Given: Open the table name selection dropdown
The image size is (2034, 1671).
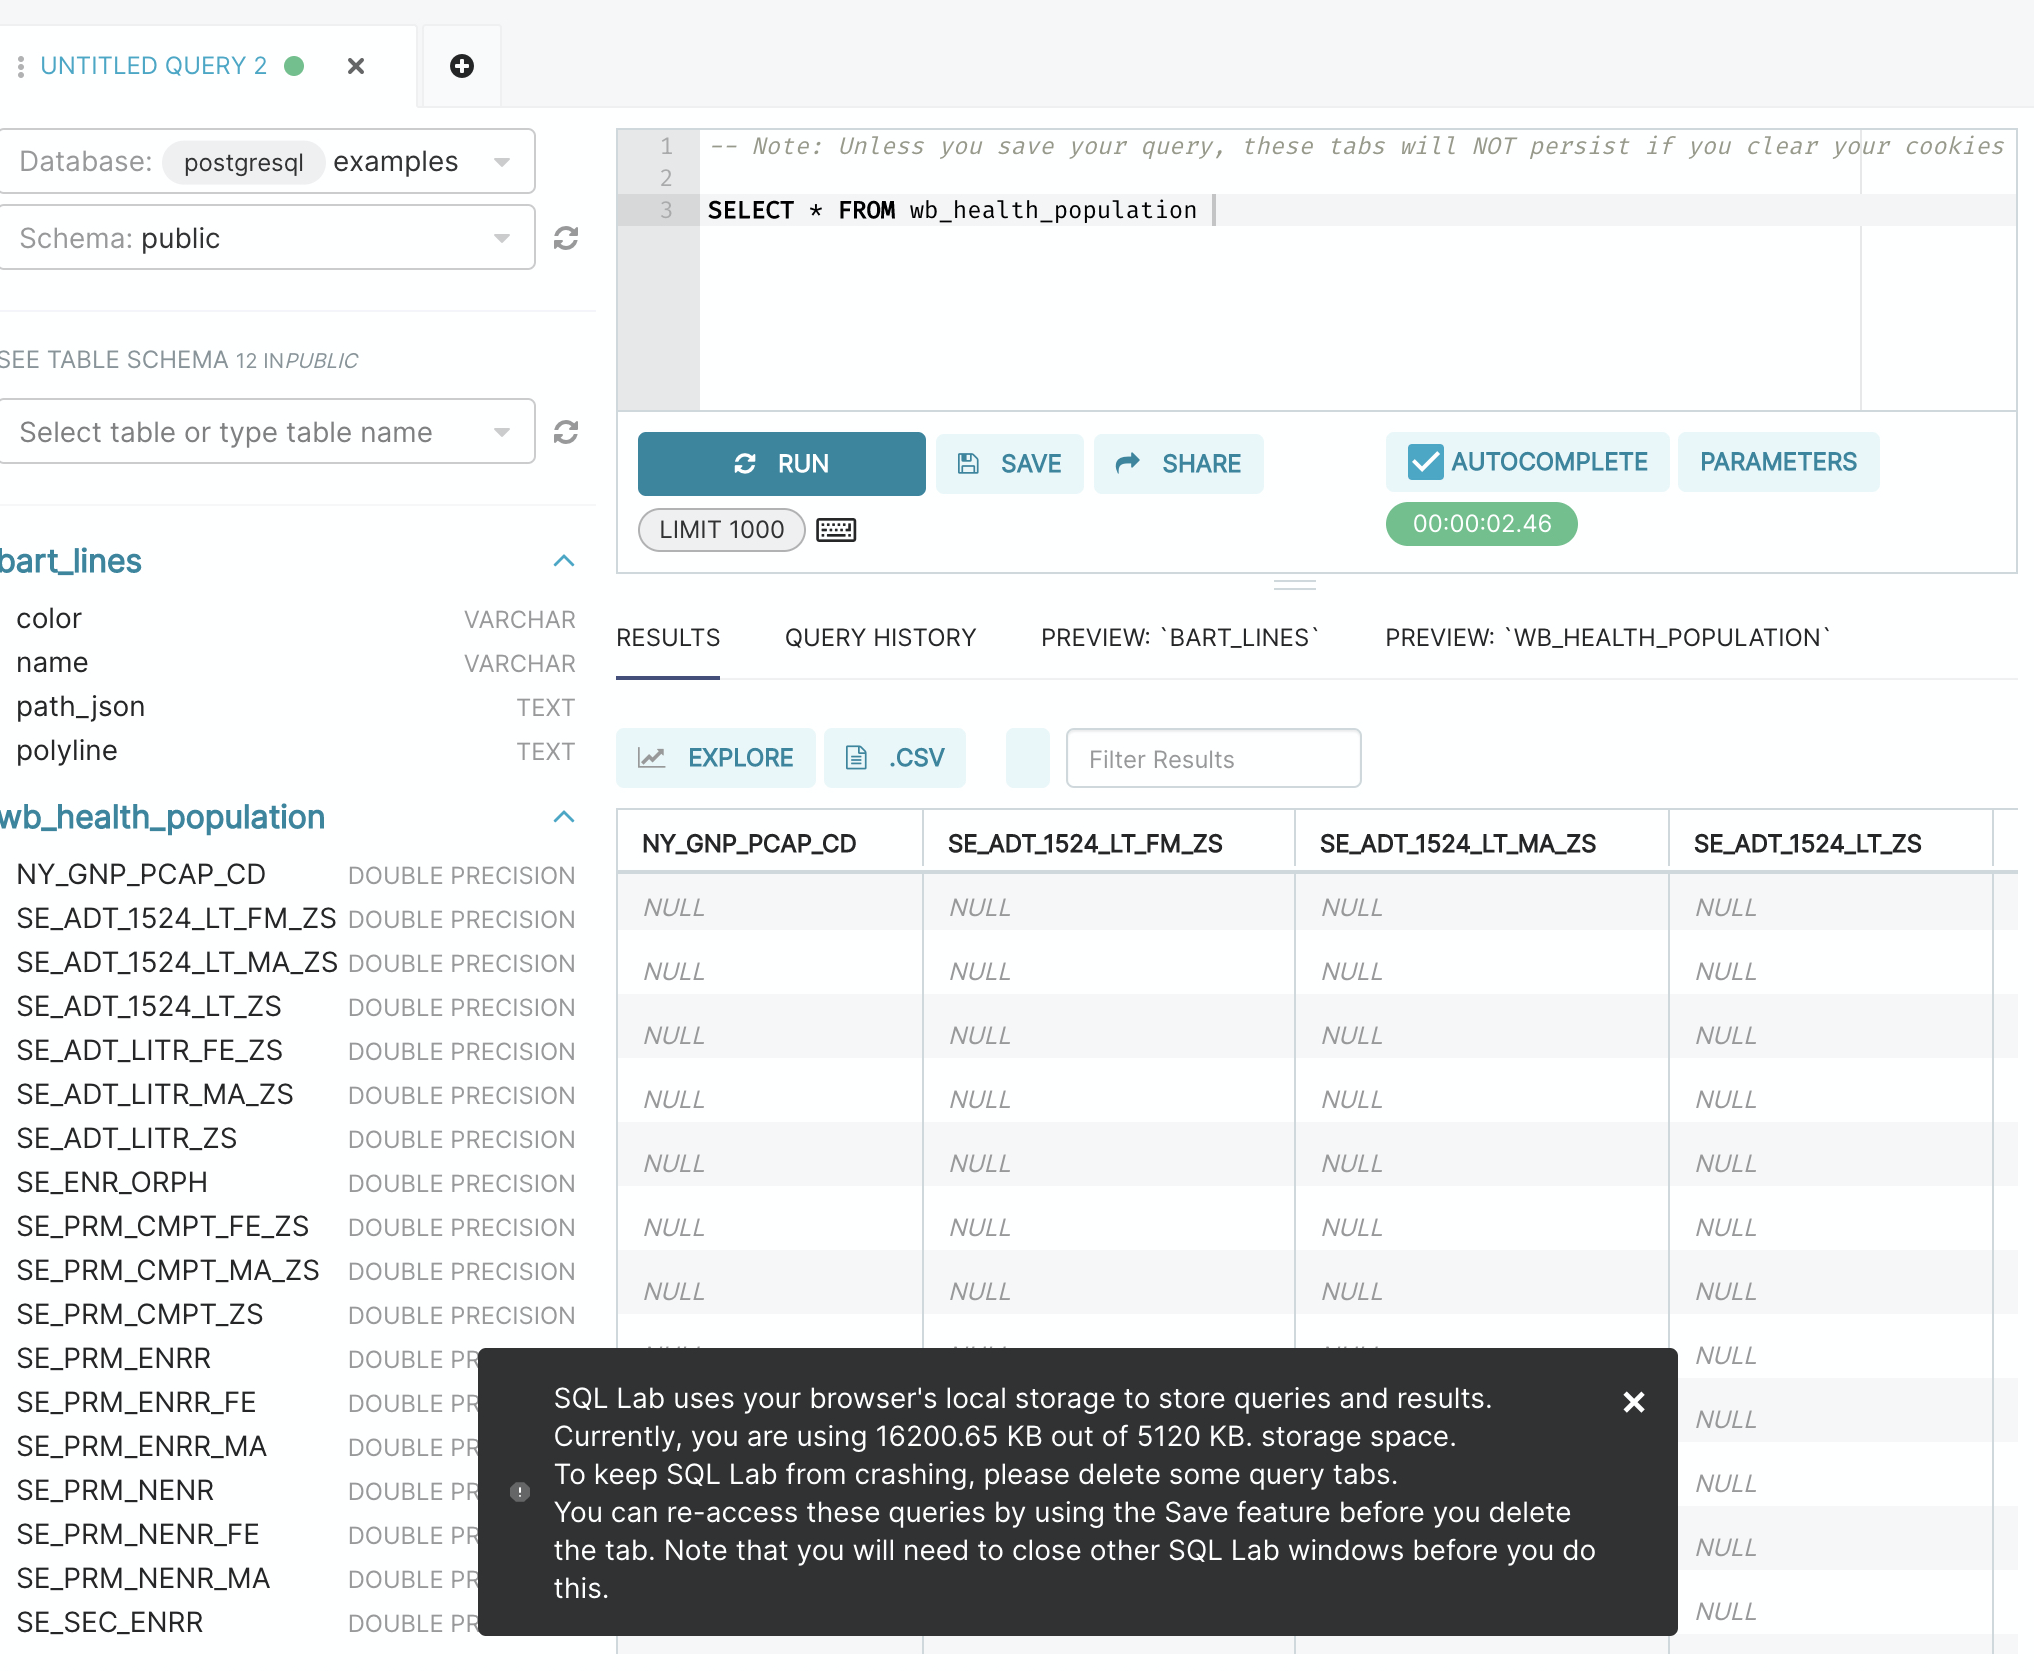Looking at the screenshot, I should pos(266,432).
